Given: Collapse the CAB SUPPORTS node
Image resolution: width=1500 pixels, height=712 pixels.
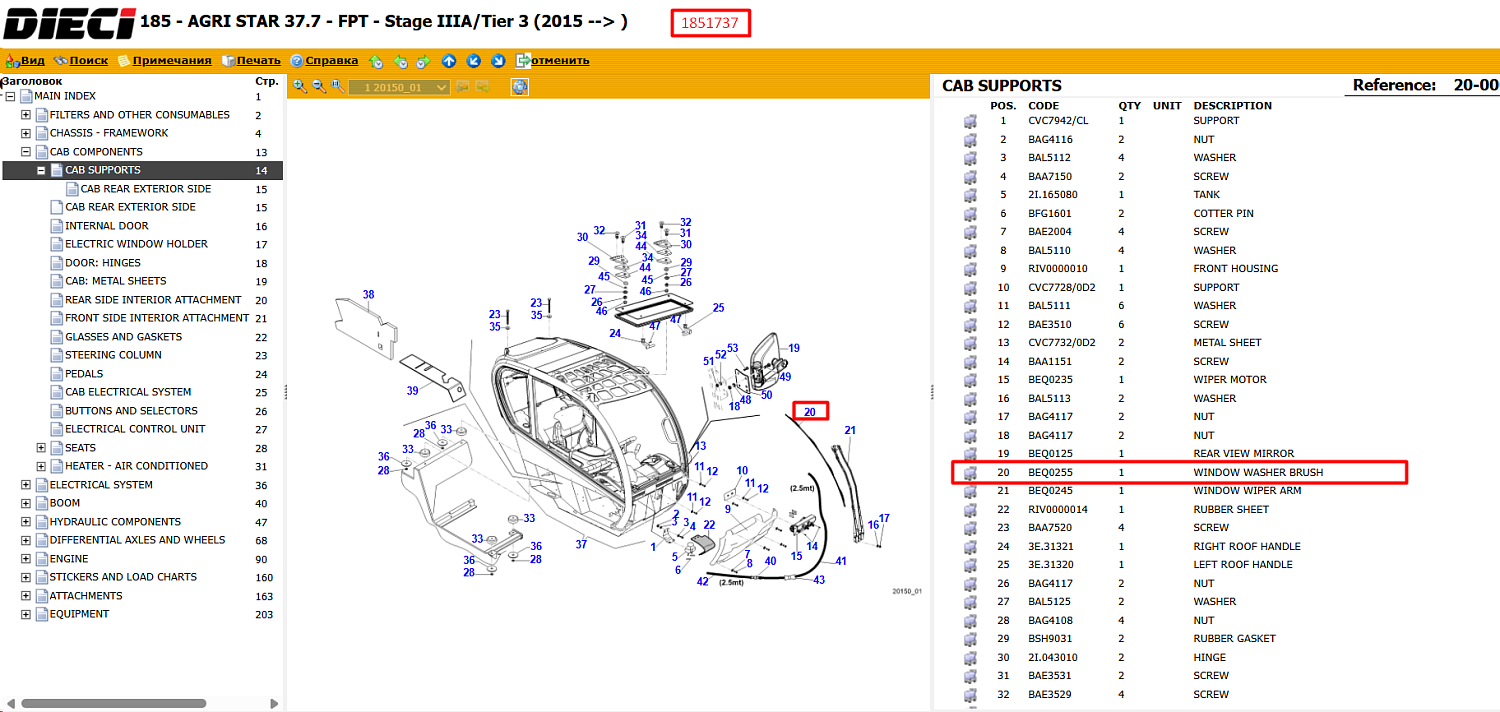Looking at the screenshot, I should (41, 170).
